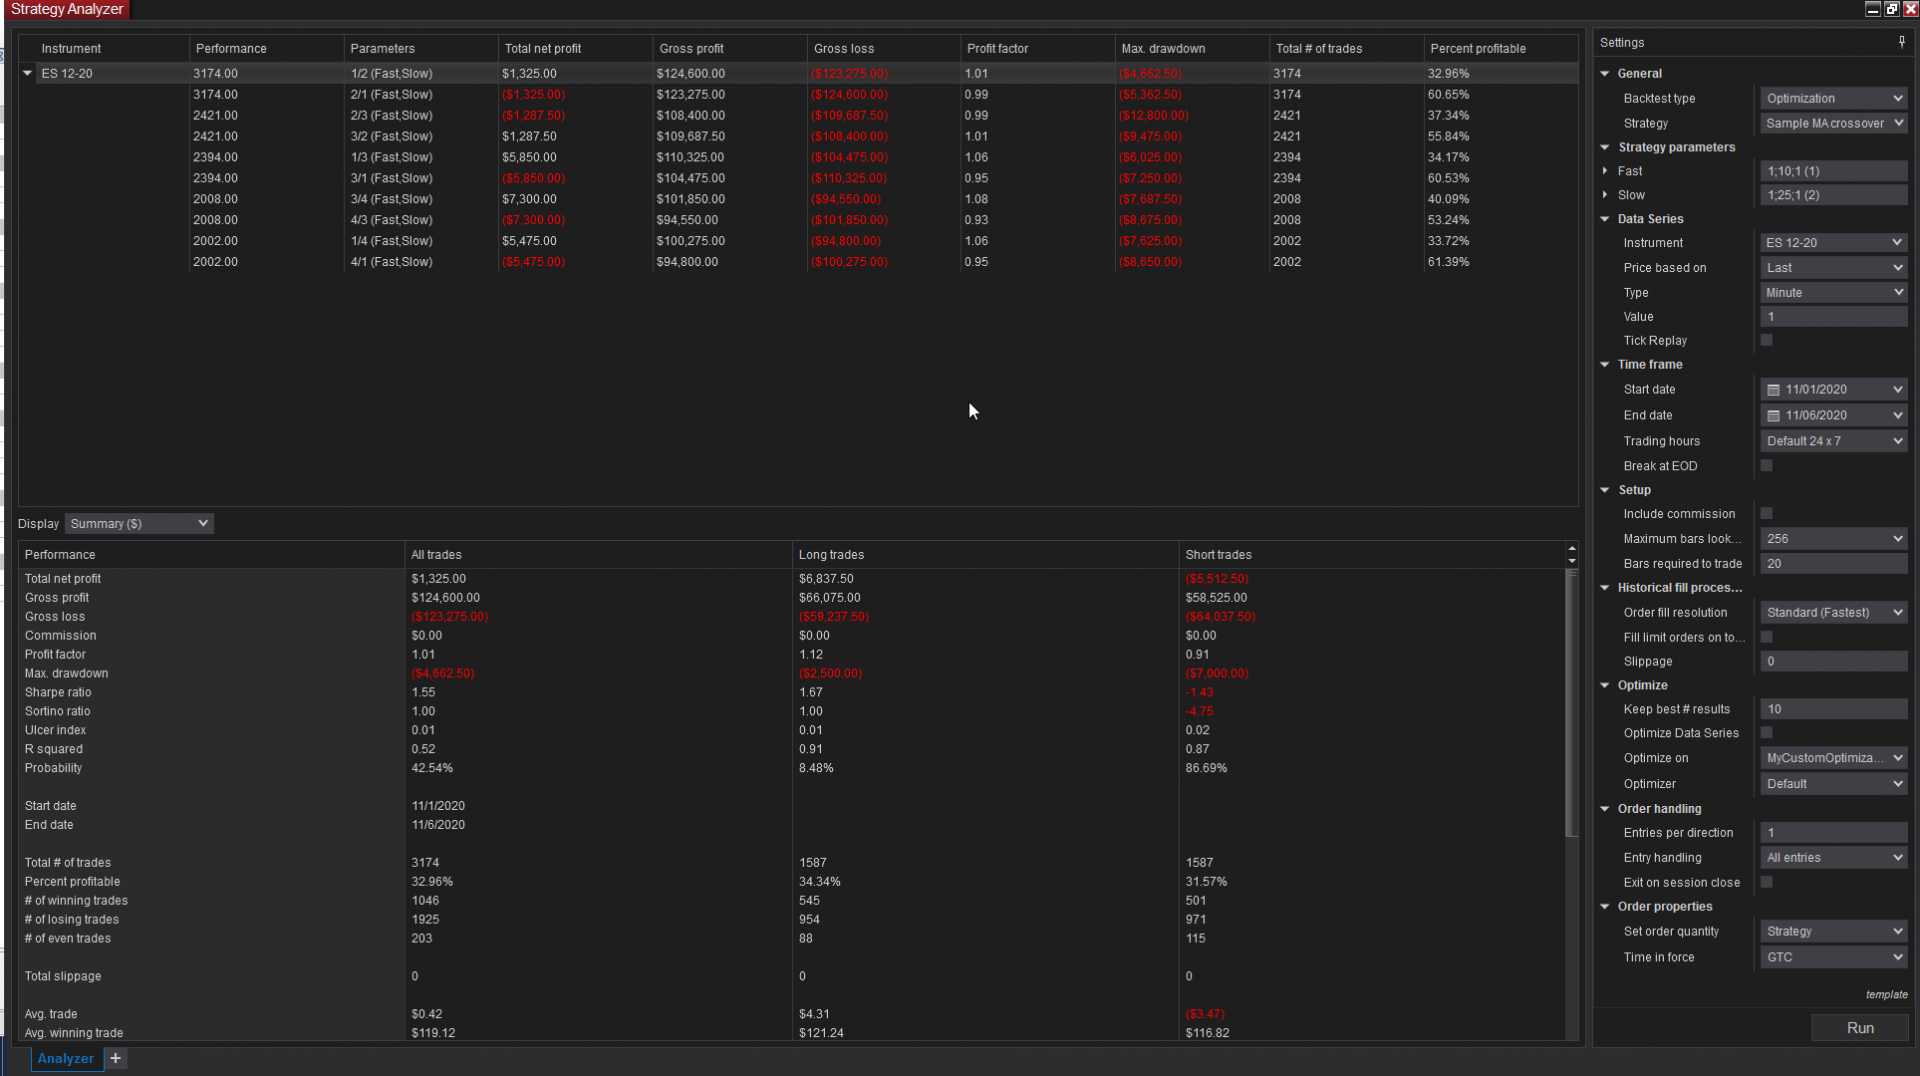This screenshot has width=1920, height=1076.
Task: Collapse the General settings section
Action: pyautogui.click(x=1605, y=74)
